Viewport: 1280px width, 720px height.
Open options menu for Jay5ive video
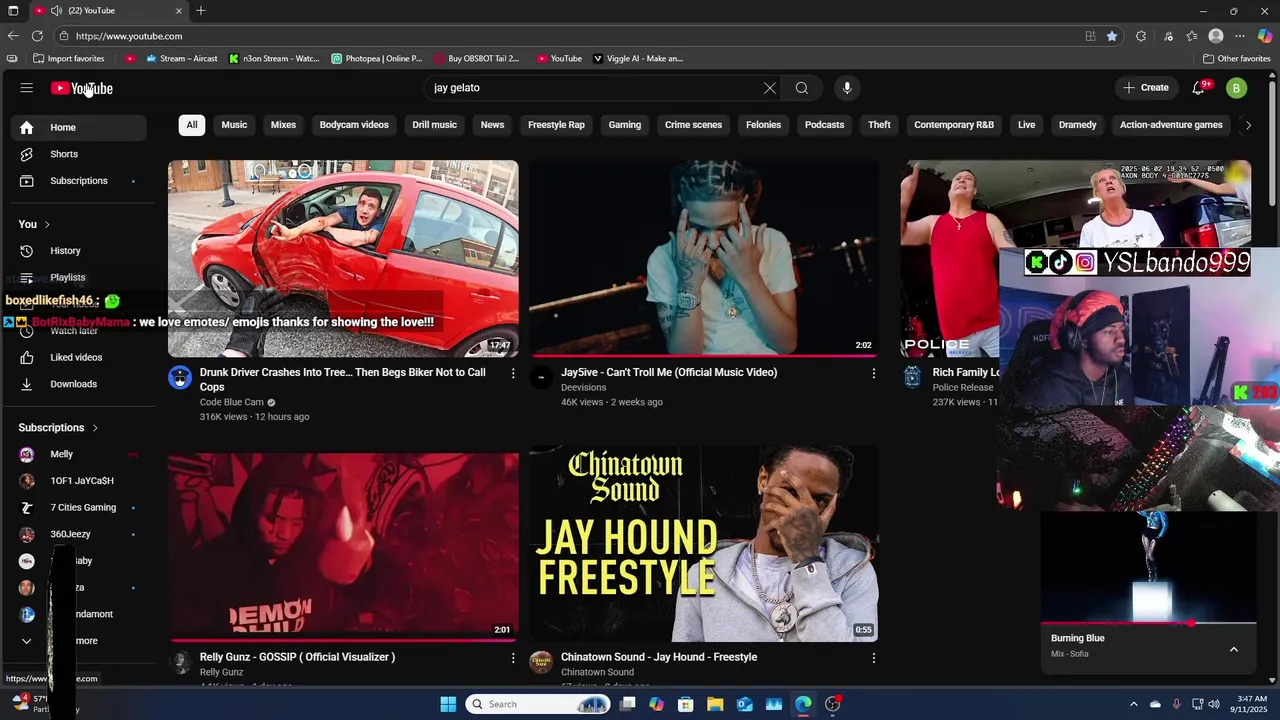point(873,373)
